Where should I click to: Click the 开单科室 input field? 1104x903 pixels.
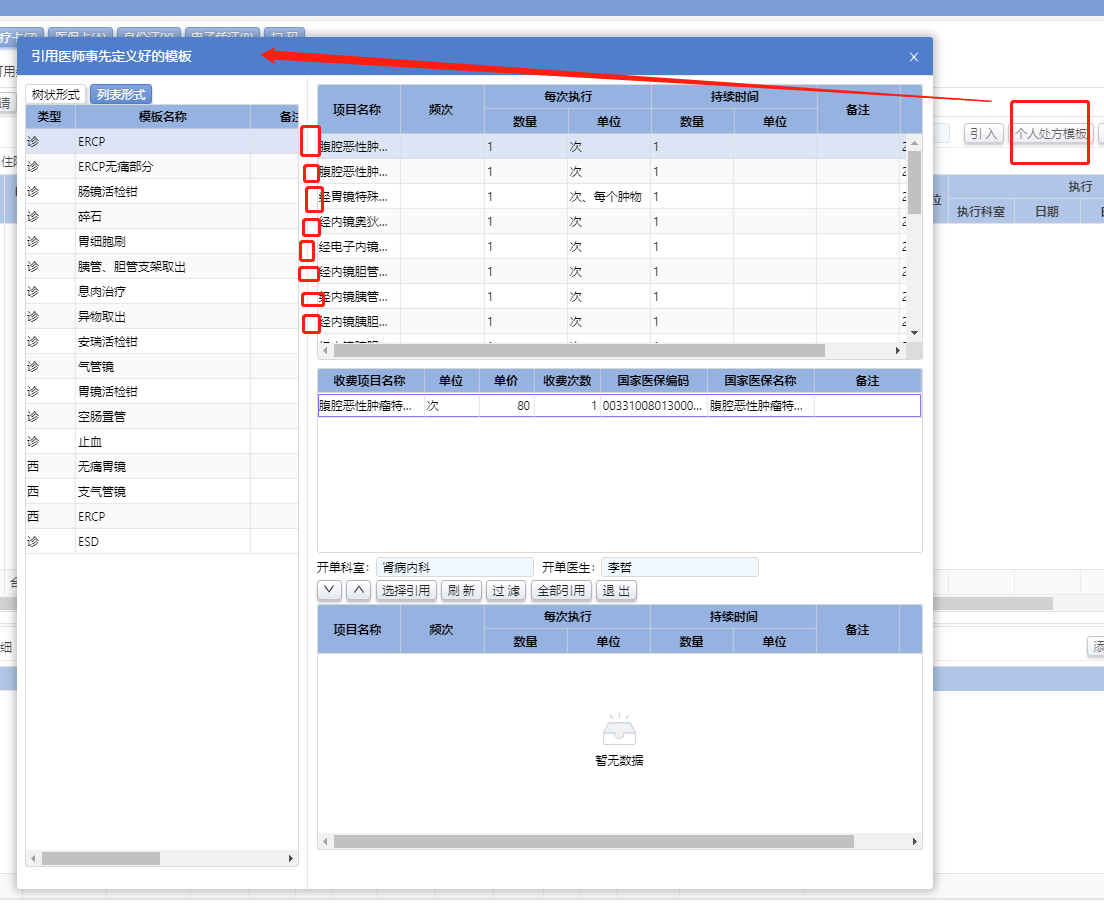pos(455,567)
